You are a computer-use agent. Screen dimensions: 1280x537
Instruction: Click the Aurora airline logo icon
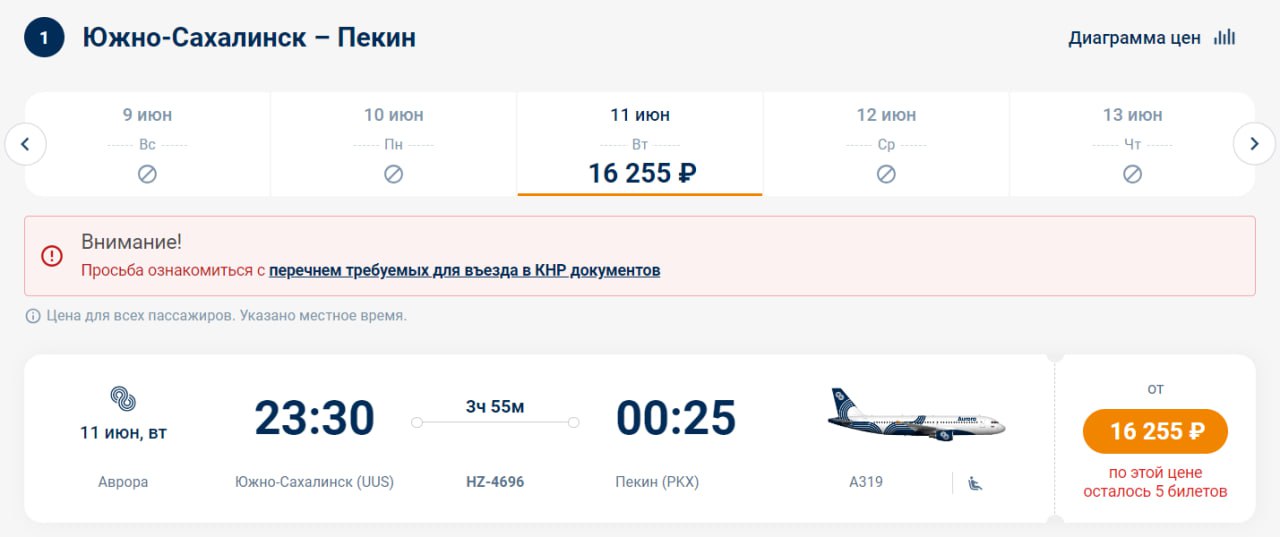coord(123,398)
